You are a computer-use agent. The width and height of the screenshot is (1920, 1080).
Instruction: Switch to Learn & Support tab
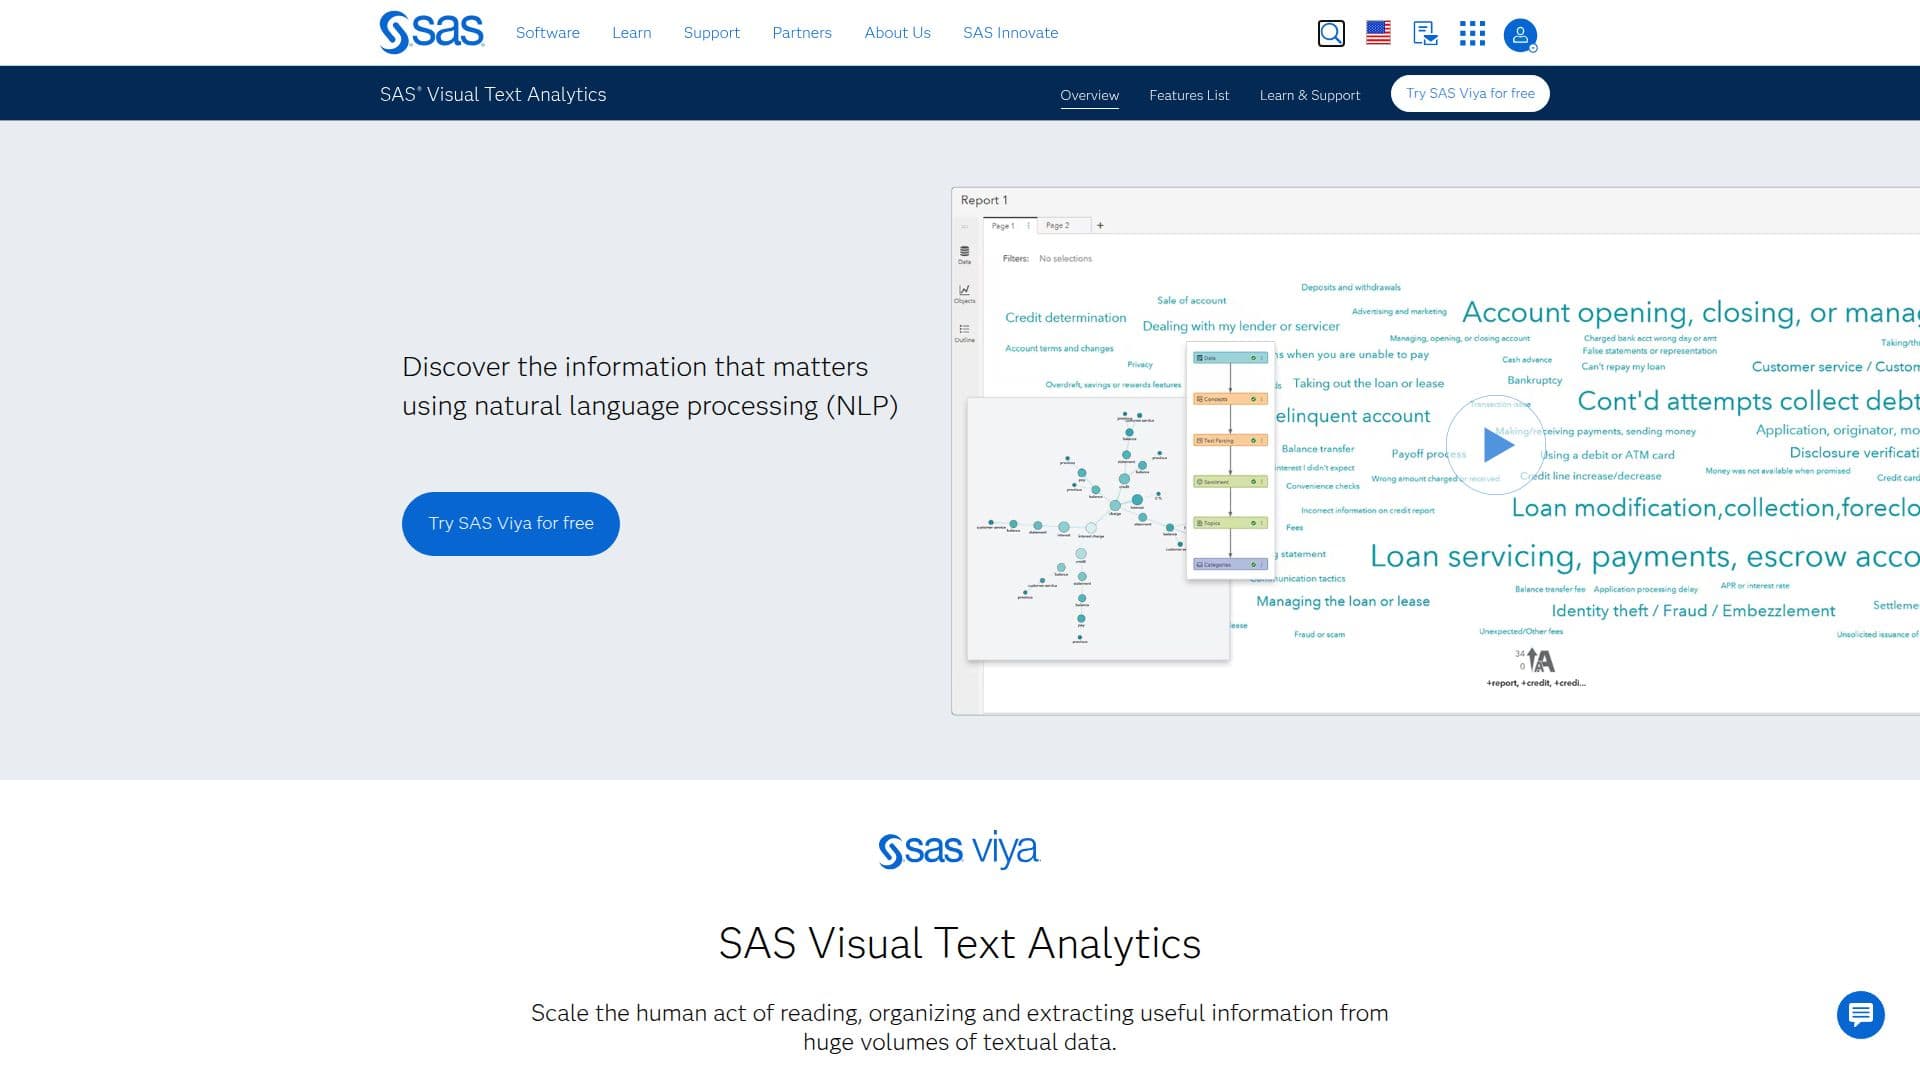[x=1309, y=95]
